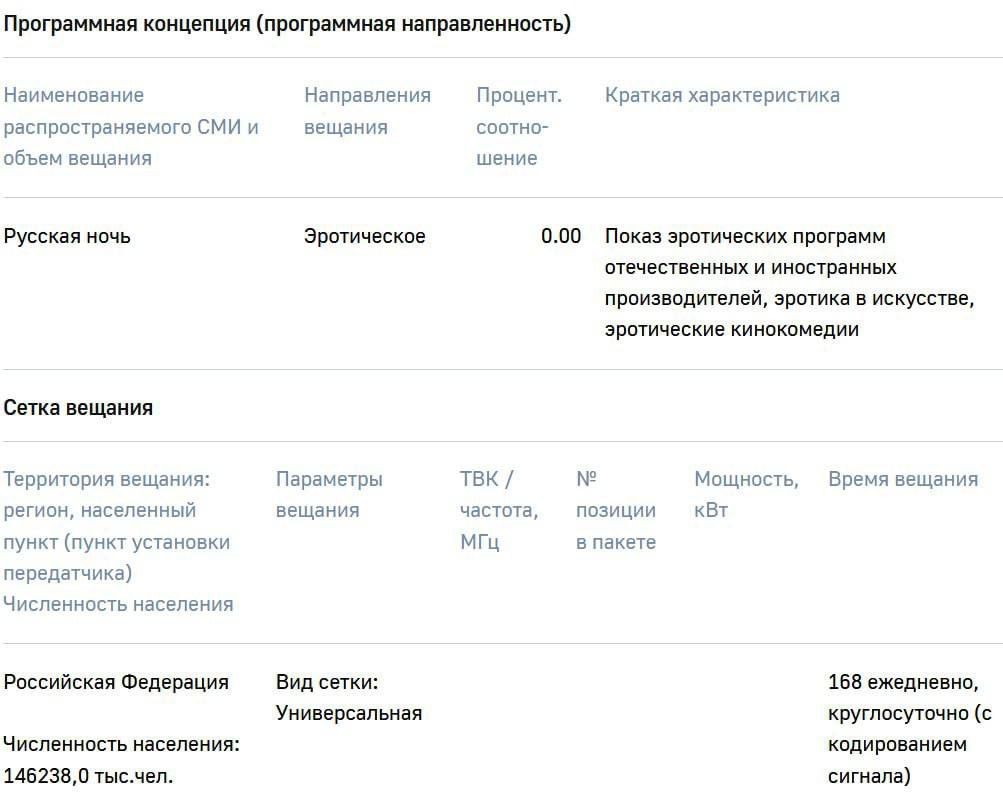Click the 'Вид сетки: Универсальная' cell

click(x=348, y=697)
